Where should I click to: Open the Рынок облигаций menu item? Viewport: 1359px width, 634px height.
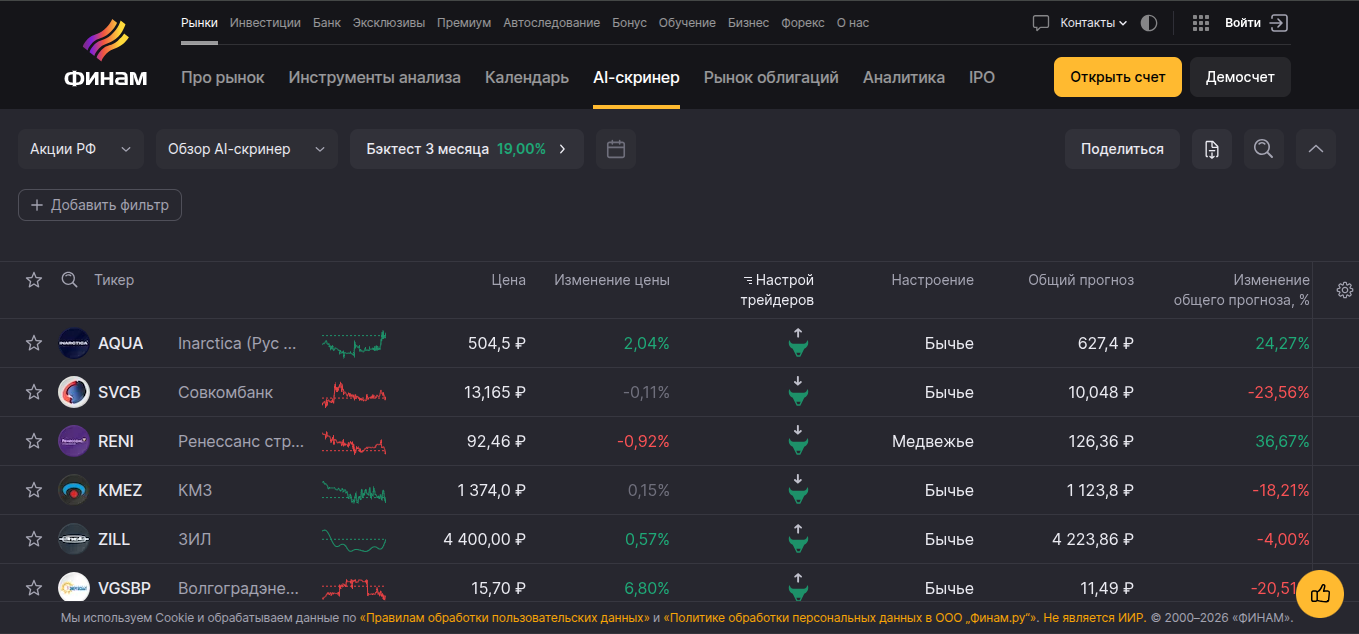(771, 77)
